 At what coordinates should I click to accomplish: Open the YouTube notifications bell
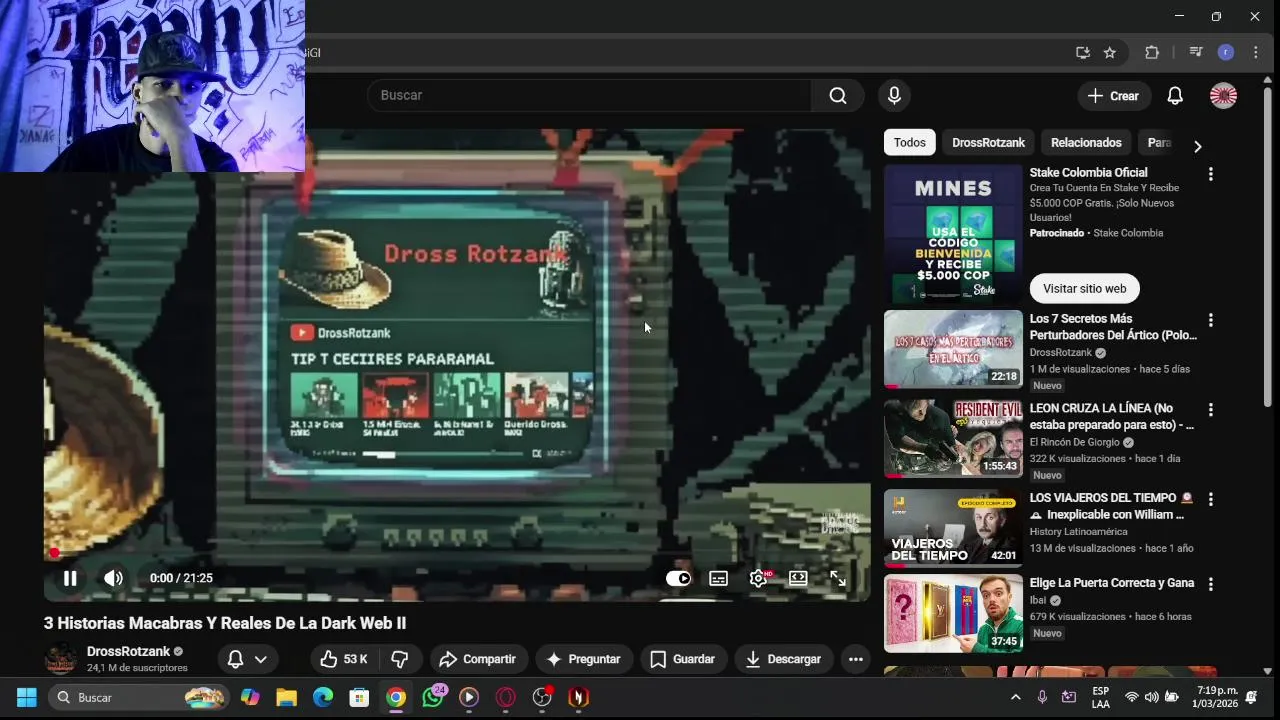point(1175,96)
